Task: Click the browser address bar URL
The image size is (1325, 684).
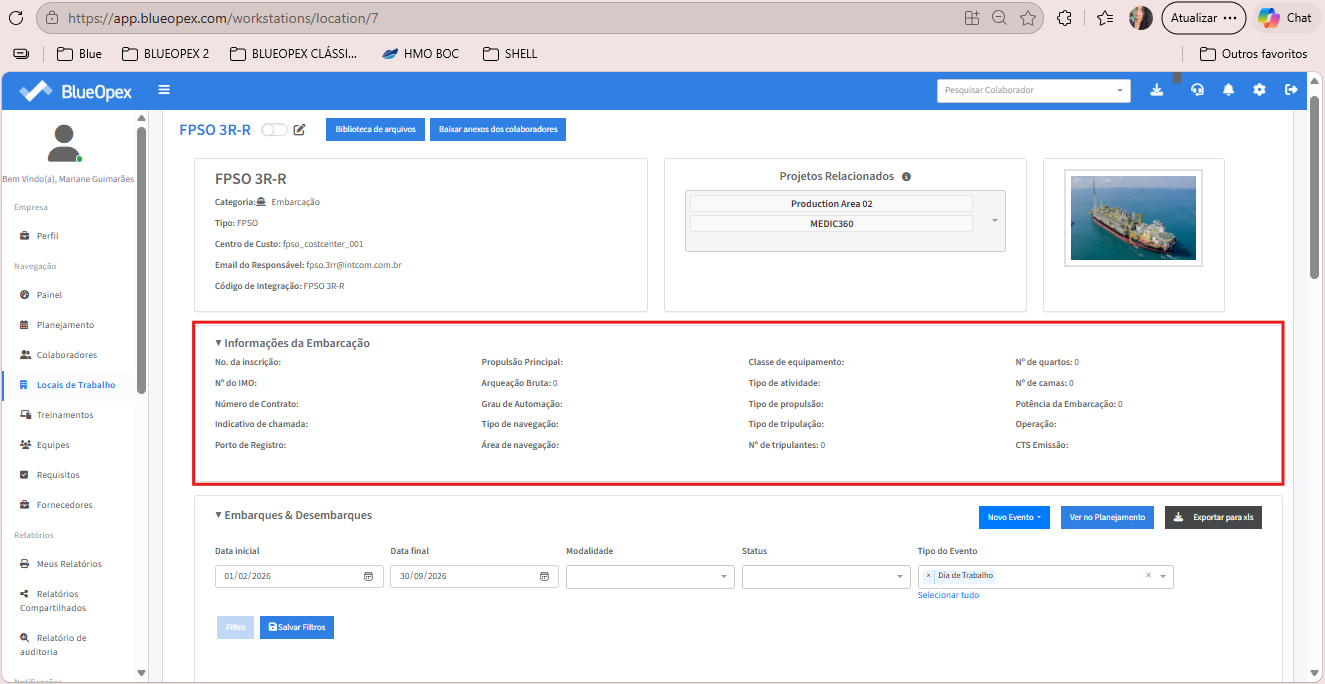Action: [x=223, y=18]
